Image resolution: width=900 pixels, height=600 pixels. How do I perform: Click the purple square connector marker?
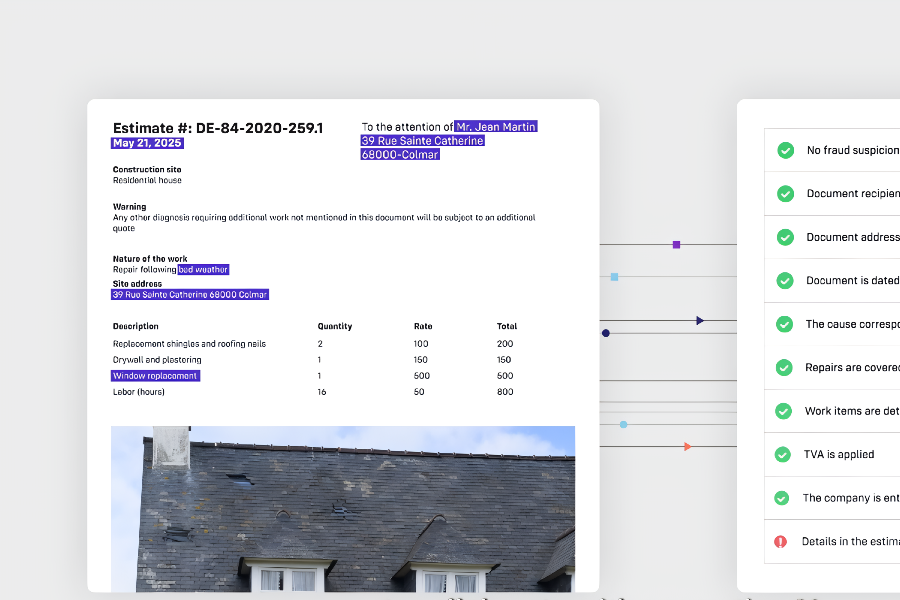click(x=676, y=245)
